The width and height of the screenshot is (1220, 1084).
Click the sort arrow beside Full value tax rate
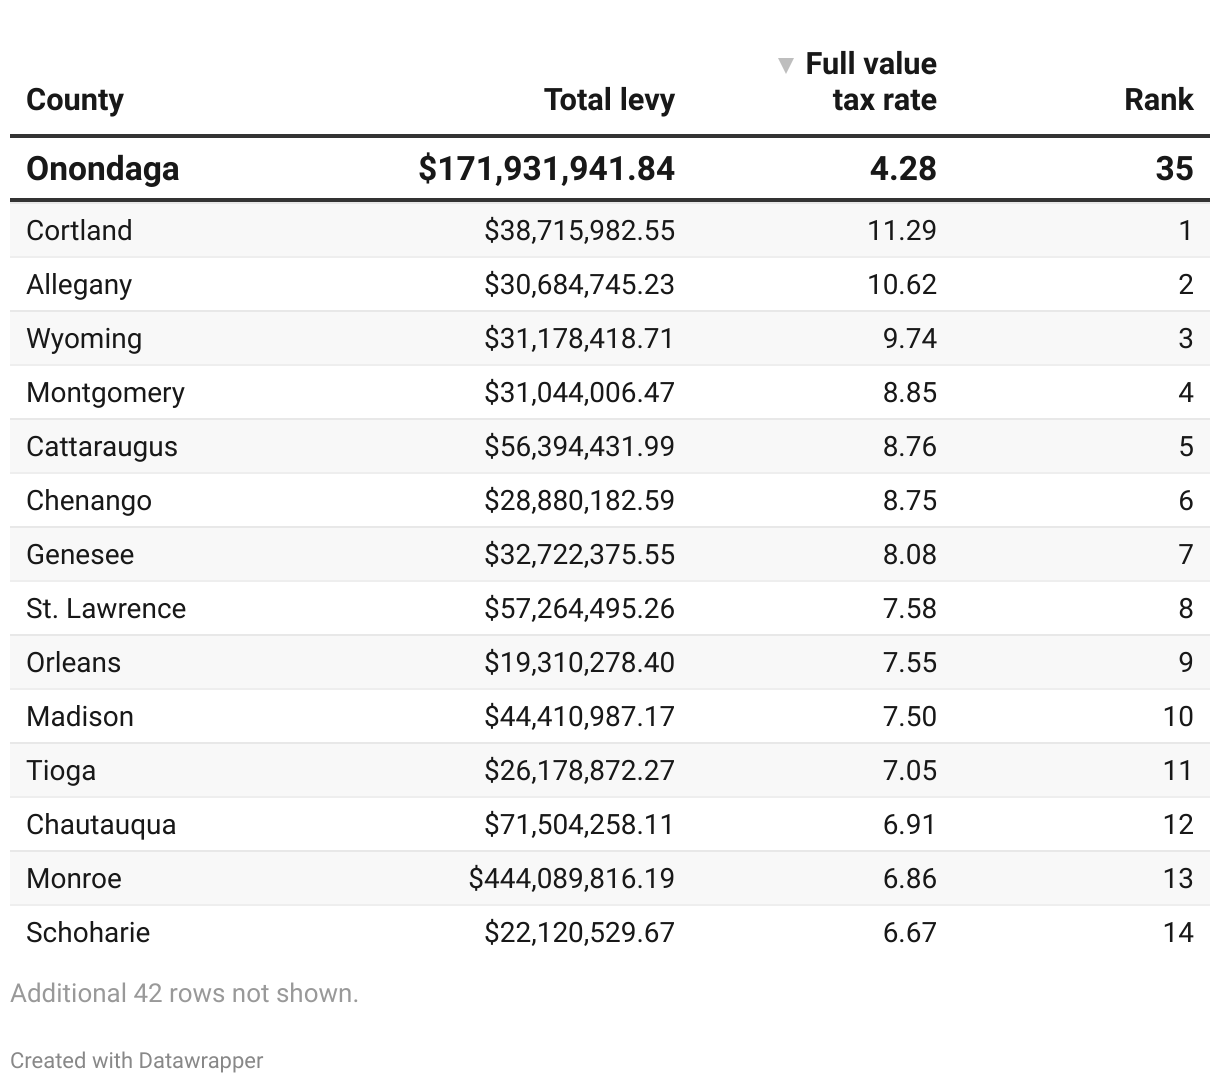(x=786, y=65)
